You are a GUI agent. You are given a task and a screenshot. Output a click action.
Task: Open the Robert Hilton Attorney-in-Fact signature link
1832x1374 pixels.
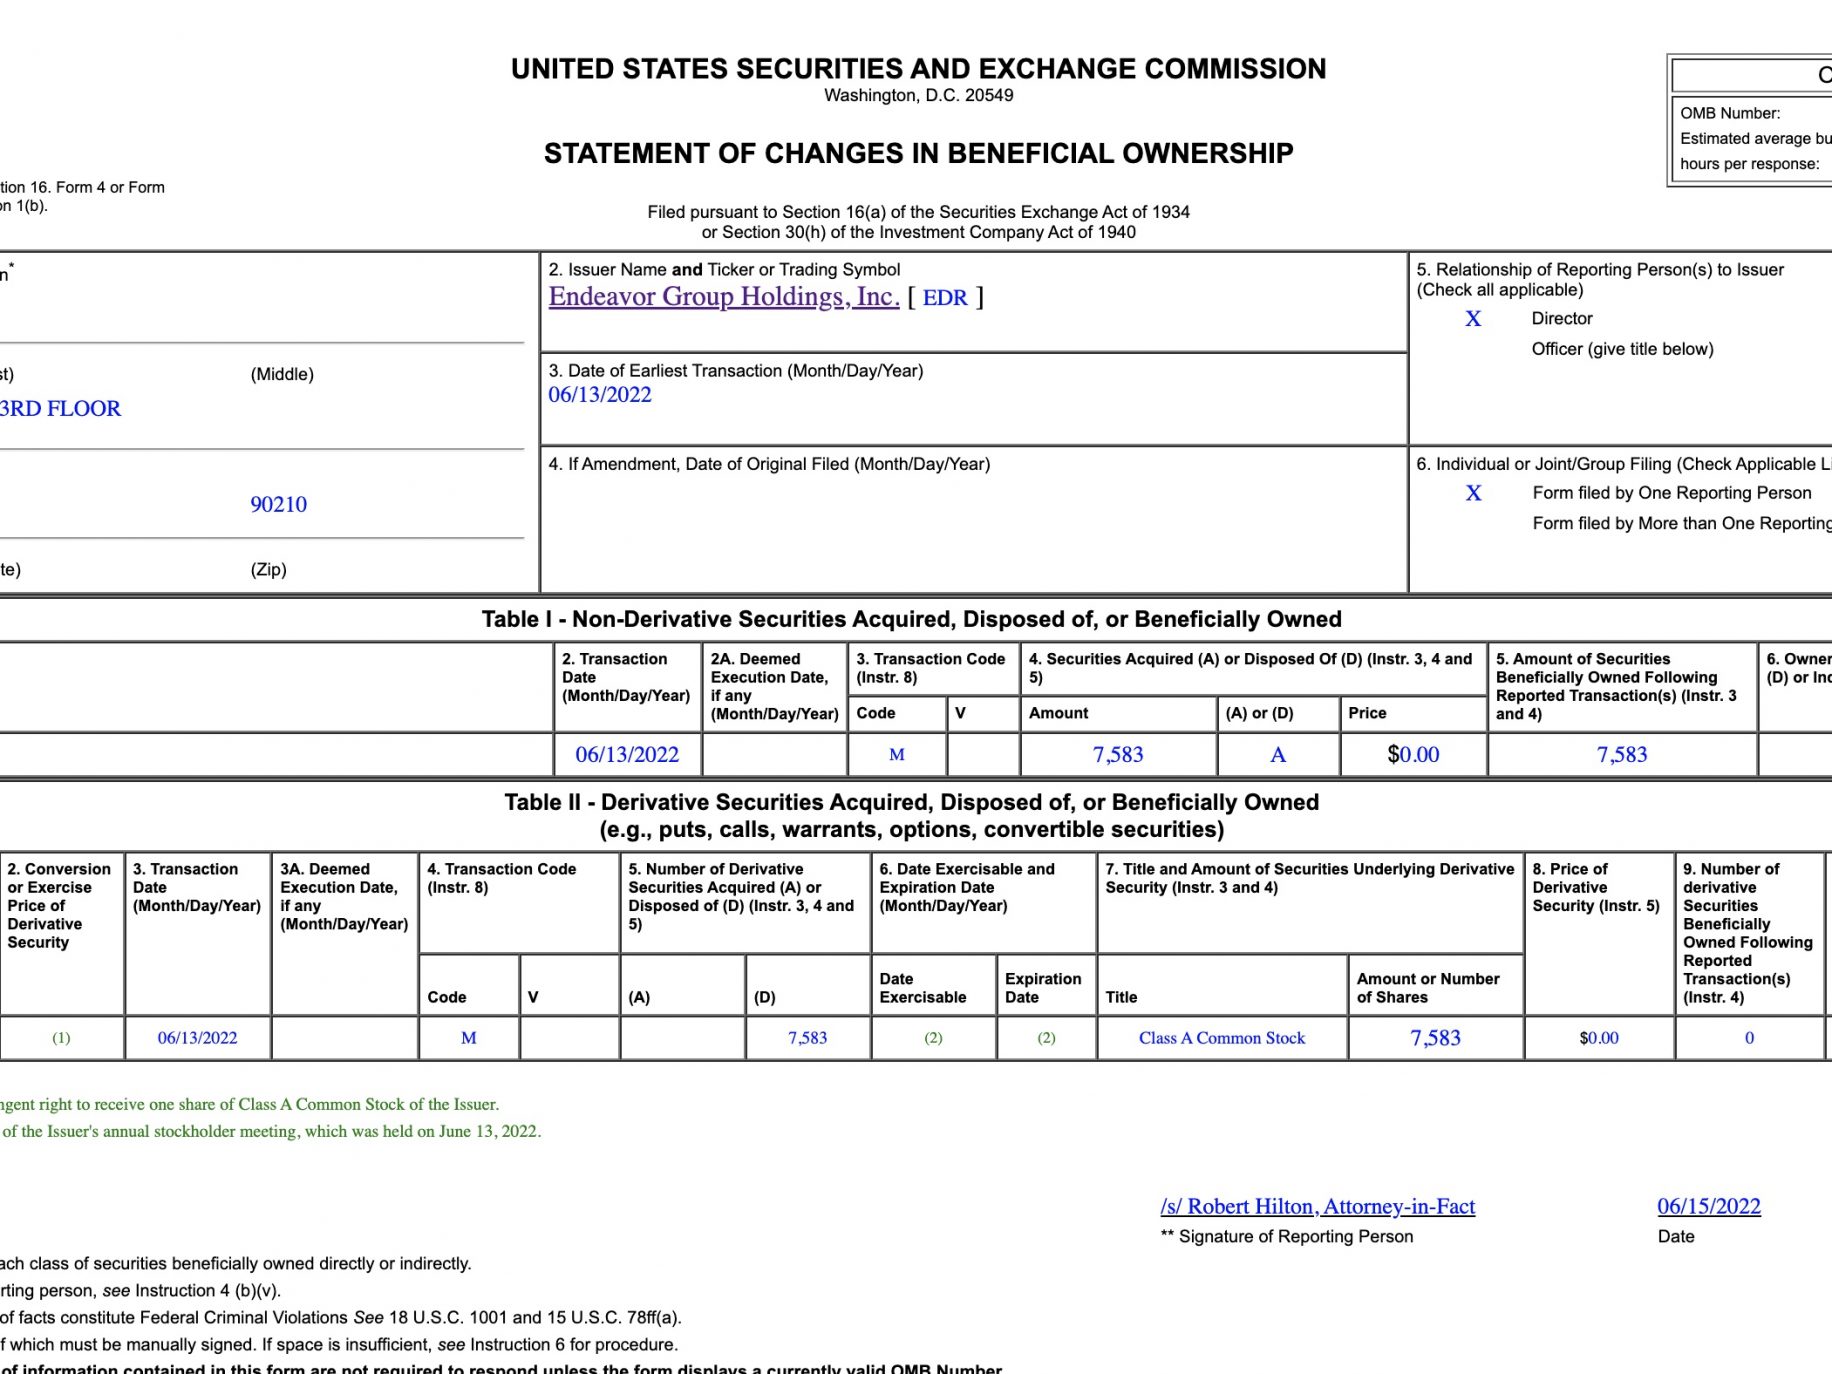(x=1318, y=1206)
